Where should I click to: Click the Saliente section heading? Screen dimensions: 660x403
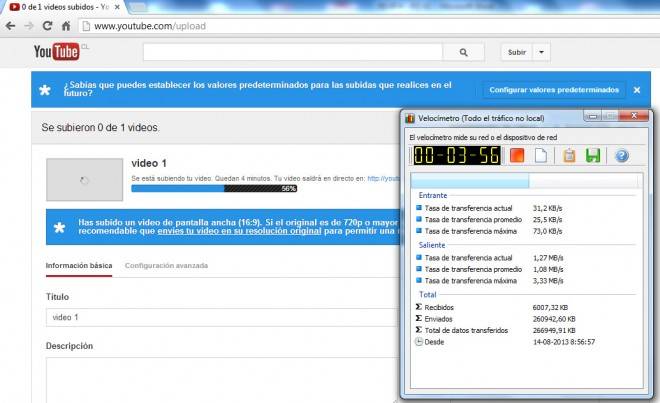tap(431, 245)
